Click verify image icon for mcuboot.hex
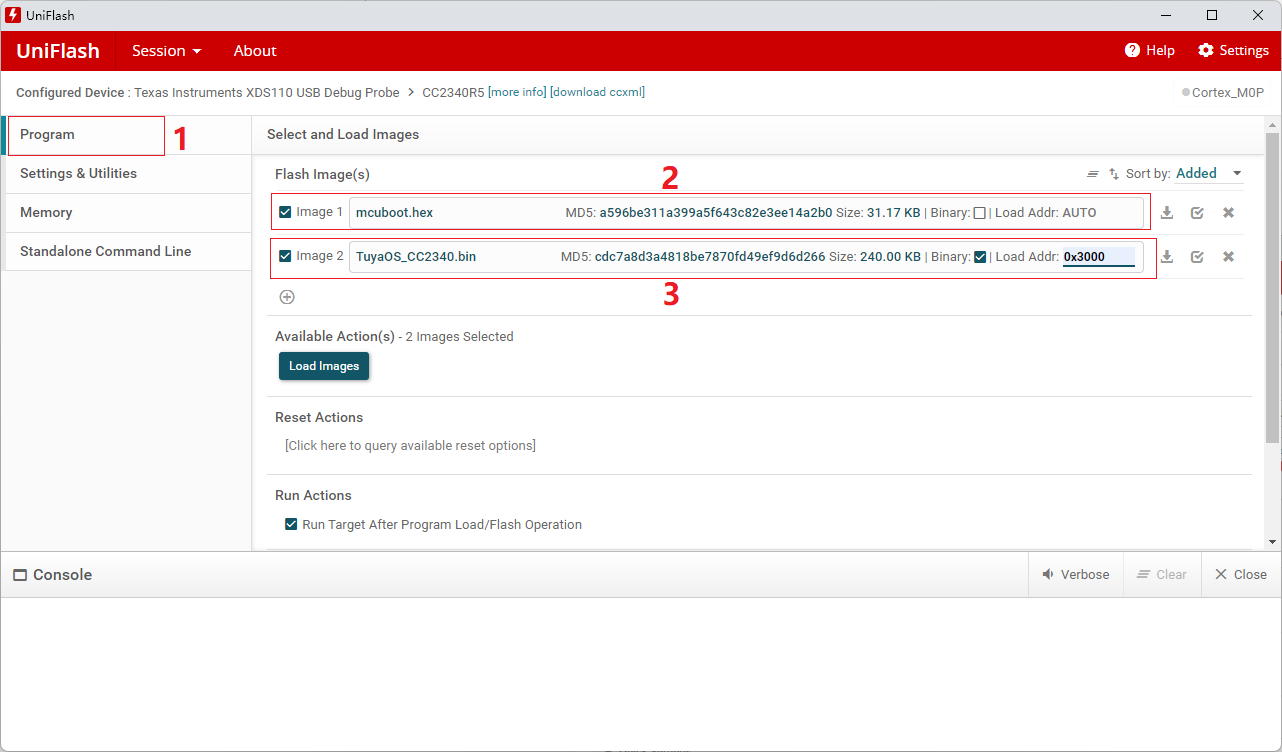 coord(1197,213)
